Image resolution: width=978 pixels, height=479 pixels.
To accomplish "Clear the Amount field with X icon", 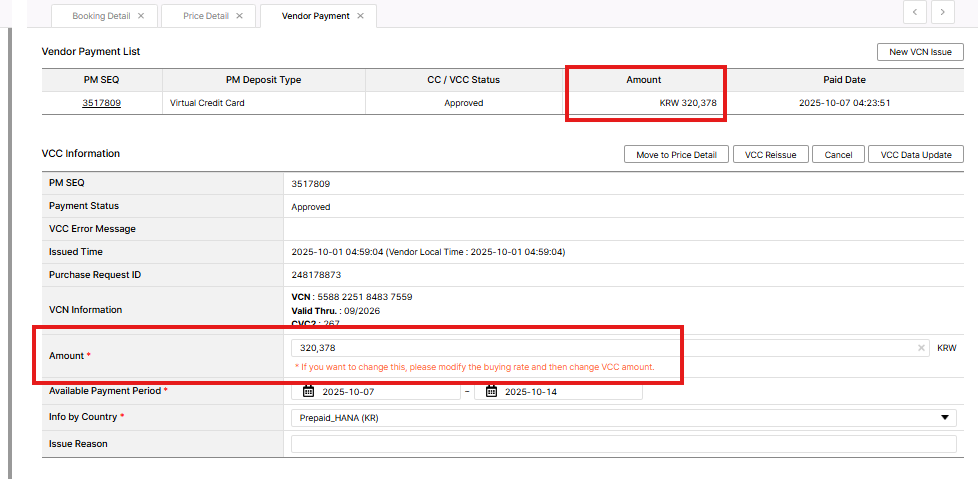I will pos(921,348).
